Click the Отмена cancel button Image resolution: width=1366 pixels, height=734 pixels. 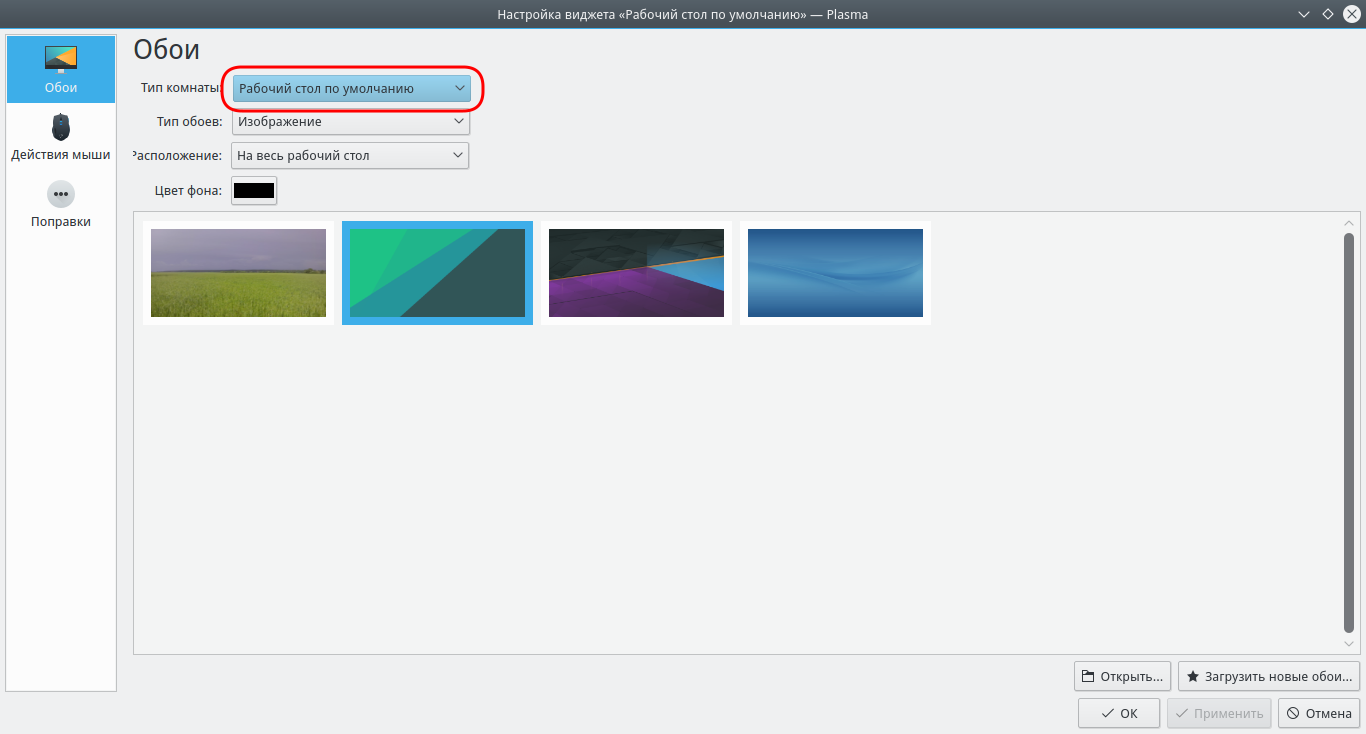(x=1319, y=714)
